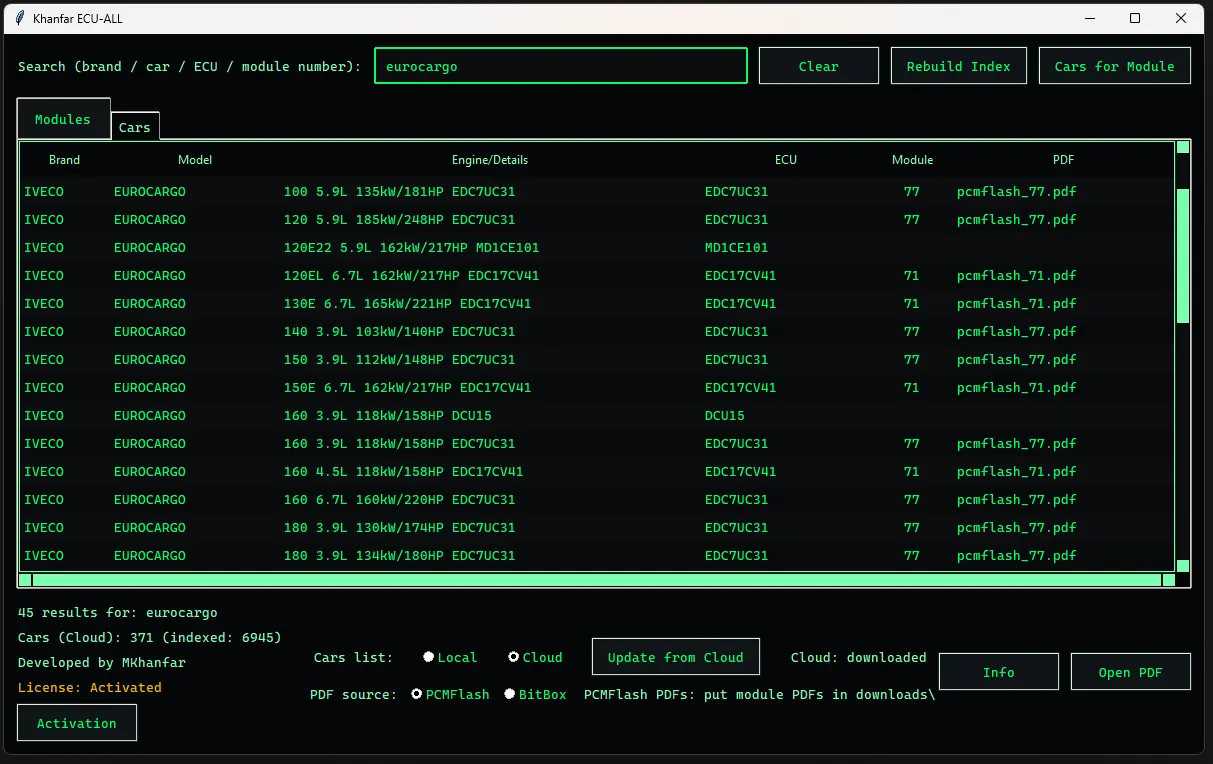This screenshot has height=764, width=1213.
Task: Switch to the Cars tab
Action: pos(134,126)
